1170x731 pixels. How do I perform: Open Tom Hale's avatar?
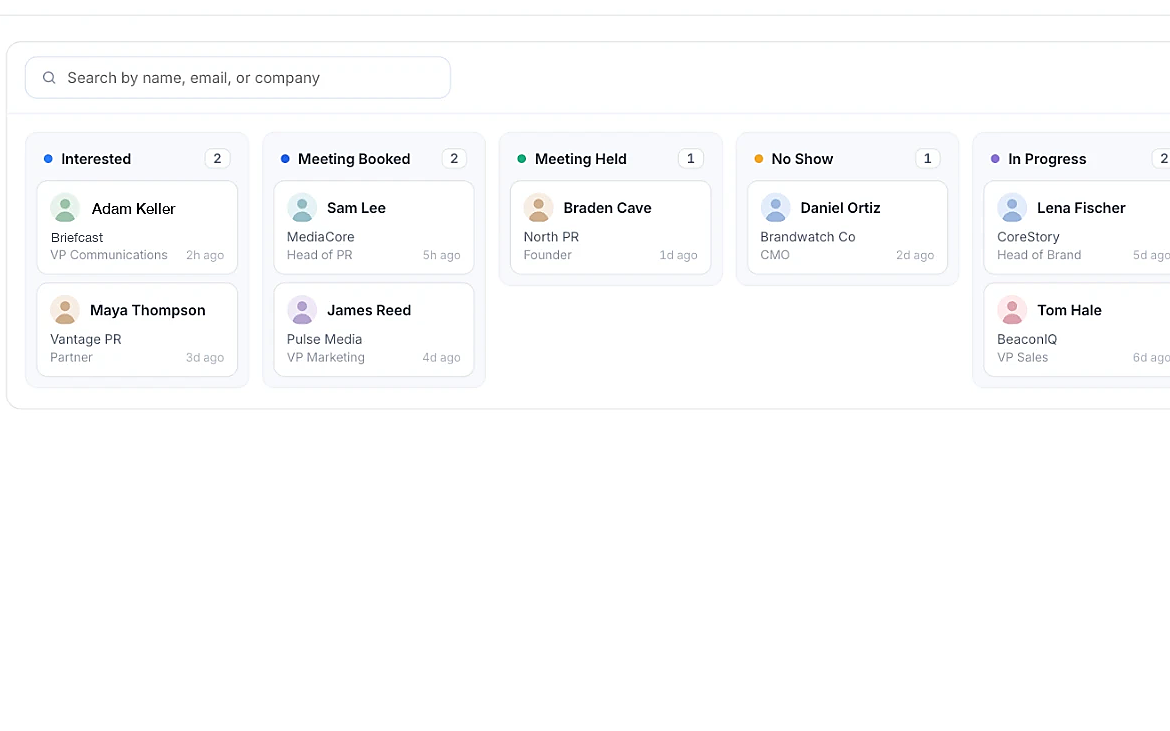point(1013,310)
